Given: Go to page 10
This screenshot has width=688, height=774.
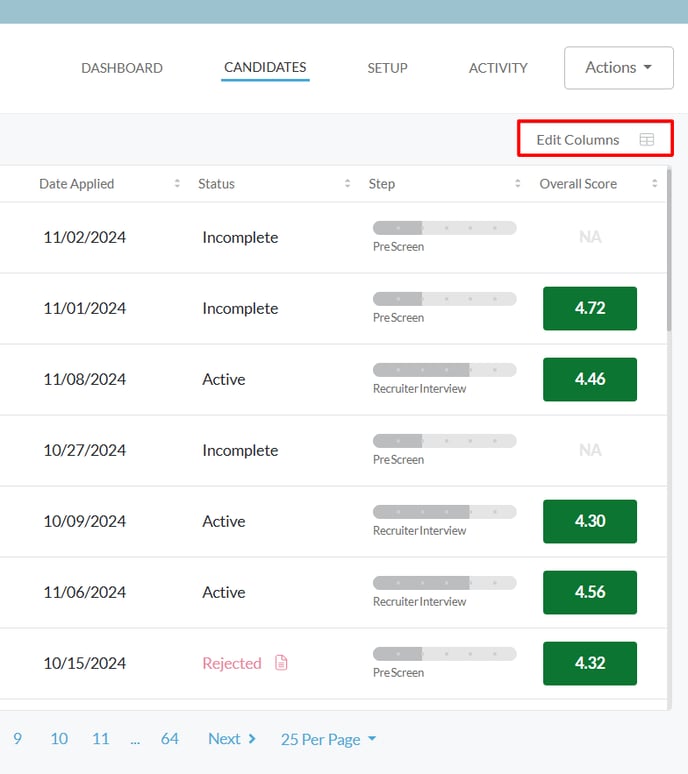Looking at the screenshot, I should (x=59, y=738).
